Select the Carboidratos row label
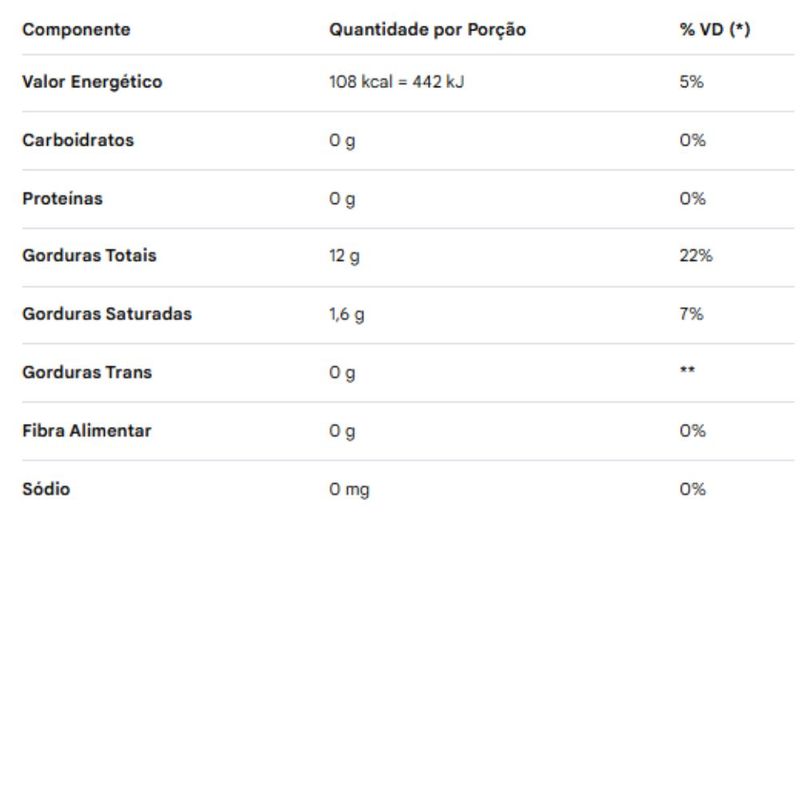This screenshot has height=800, width=800. (x=78, y=140)
